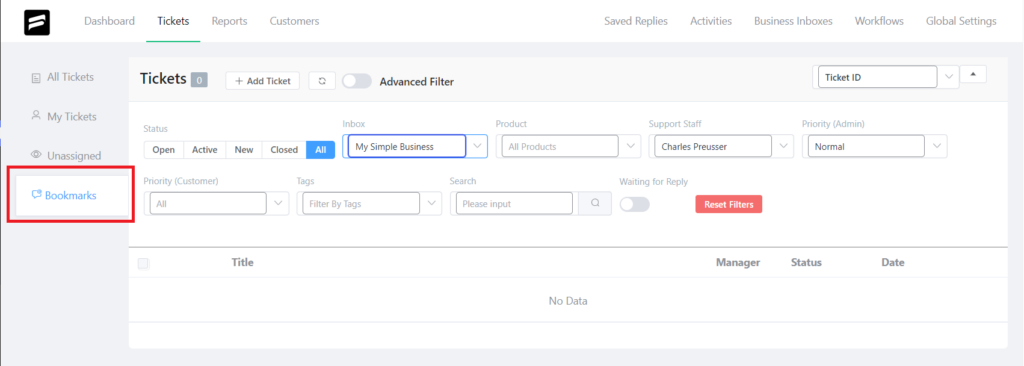This screenshot has width=1024, height=366.
Task: Click the Reset Filters button
Action: click(729, 204)
